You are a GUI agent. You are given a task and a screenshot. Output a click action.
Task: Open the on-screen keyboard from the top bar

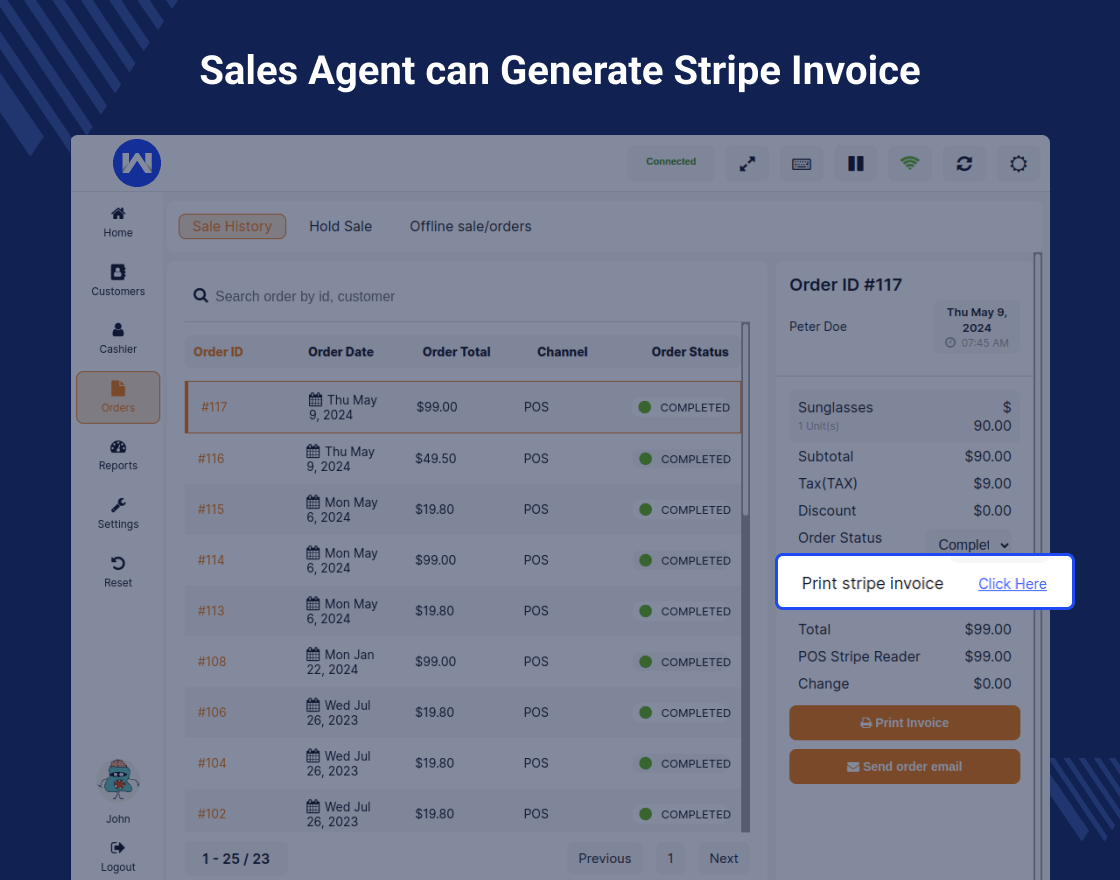[801, 163]
